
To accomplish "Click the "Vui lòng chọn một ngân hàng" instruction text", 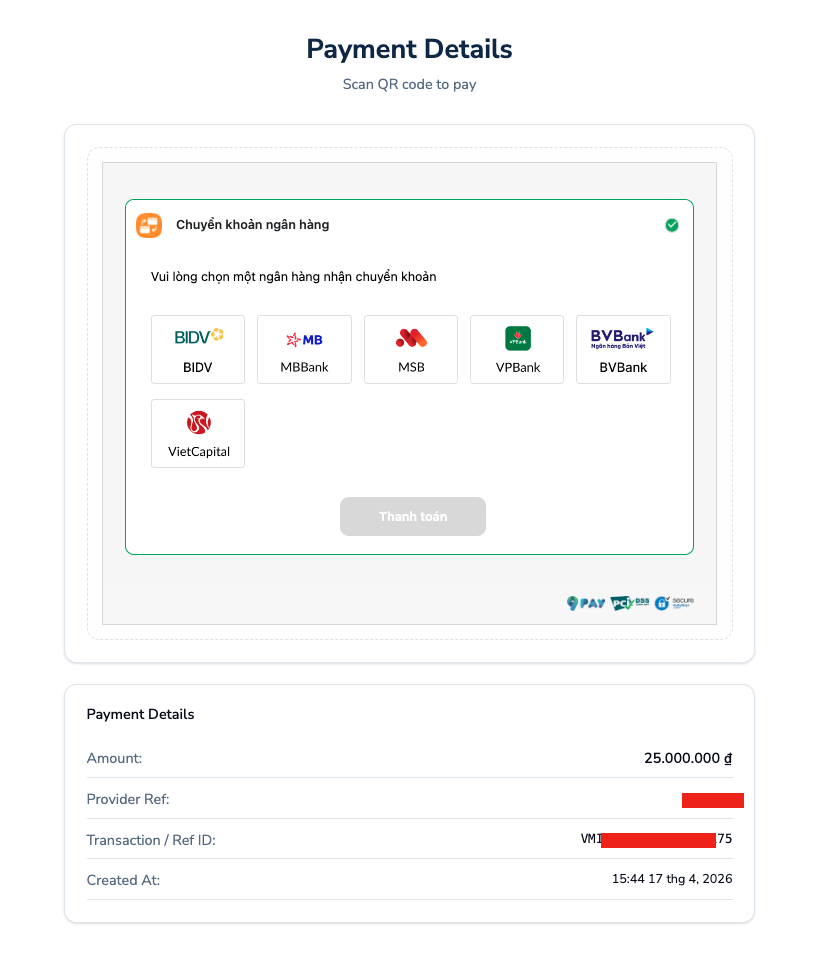I will click(x=293, y=277).
